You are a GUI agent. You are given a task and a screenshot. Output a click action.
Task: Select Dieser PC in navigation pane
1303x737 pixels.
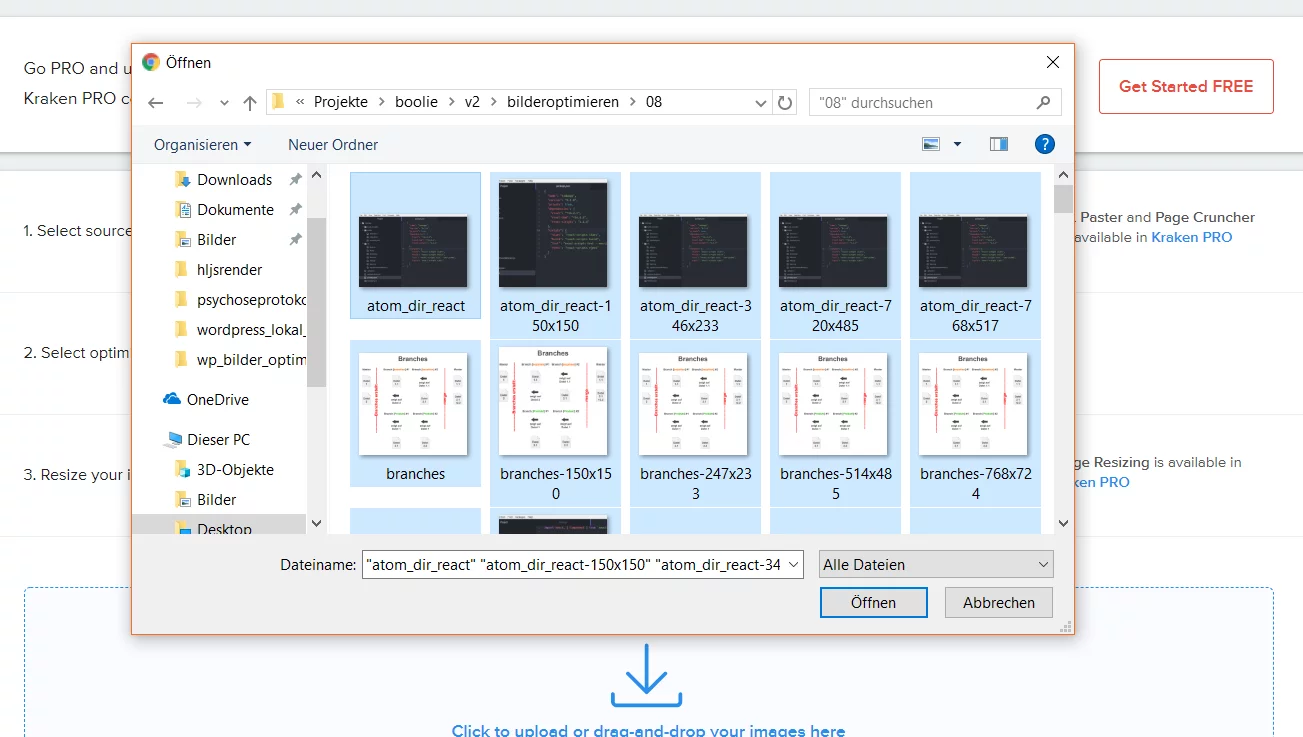pos(218,440)
